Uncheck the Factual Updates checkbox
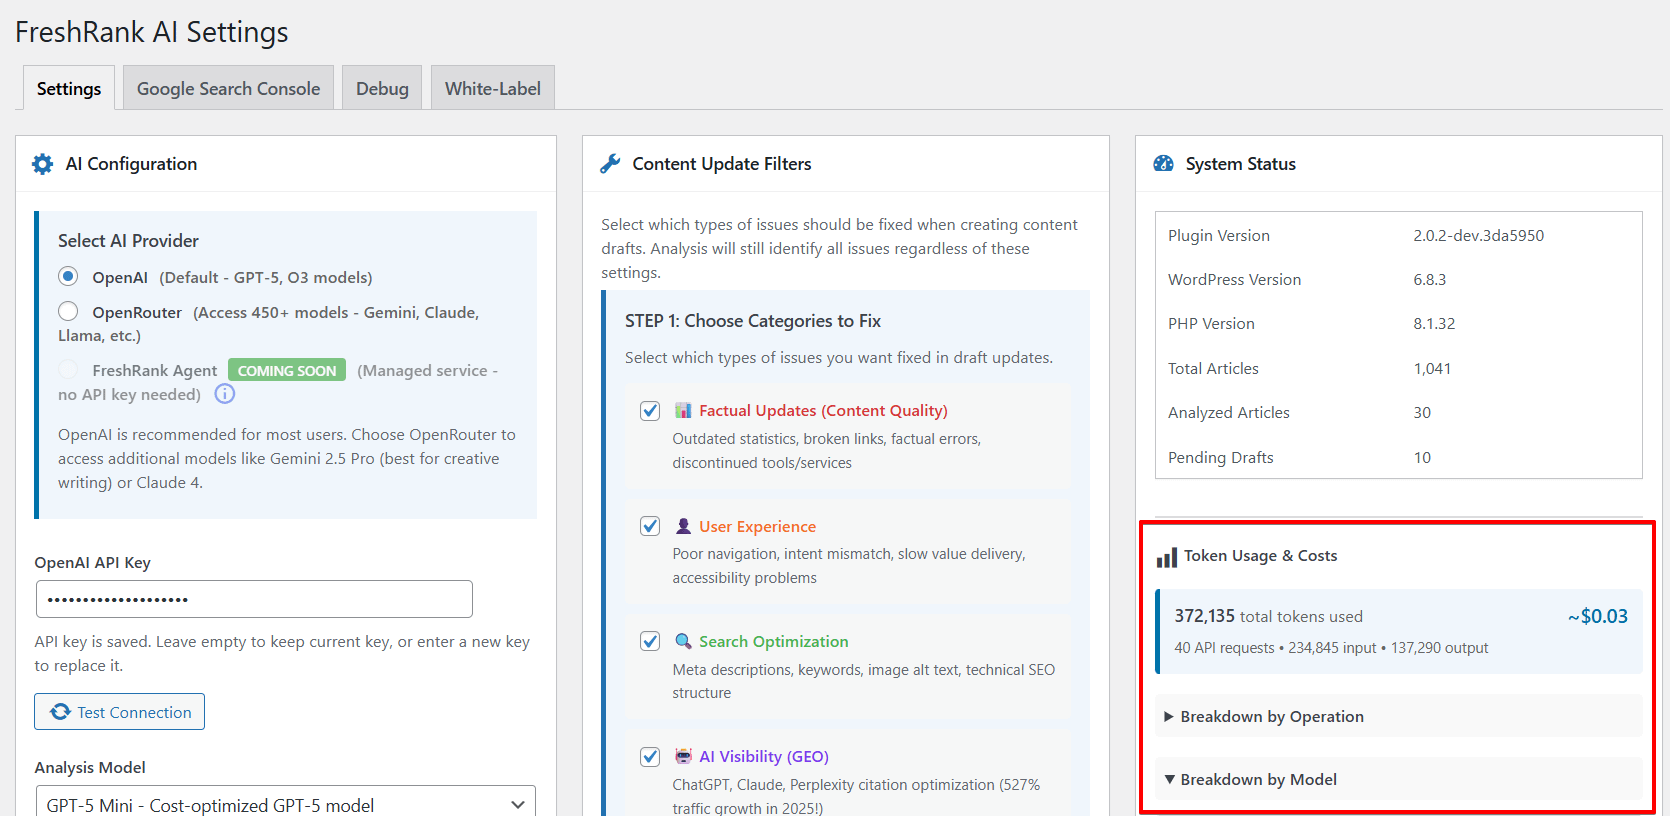1670x818 pixels. pos(650,411)
